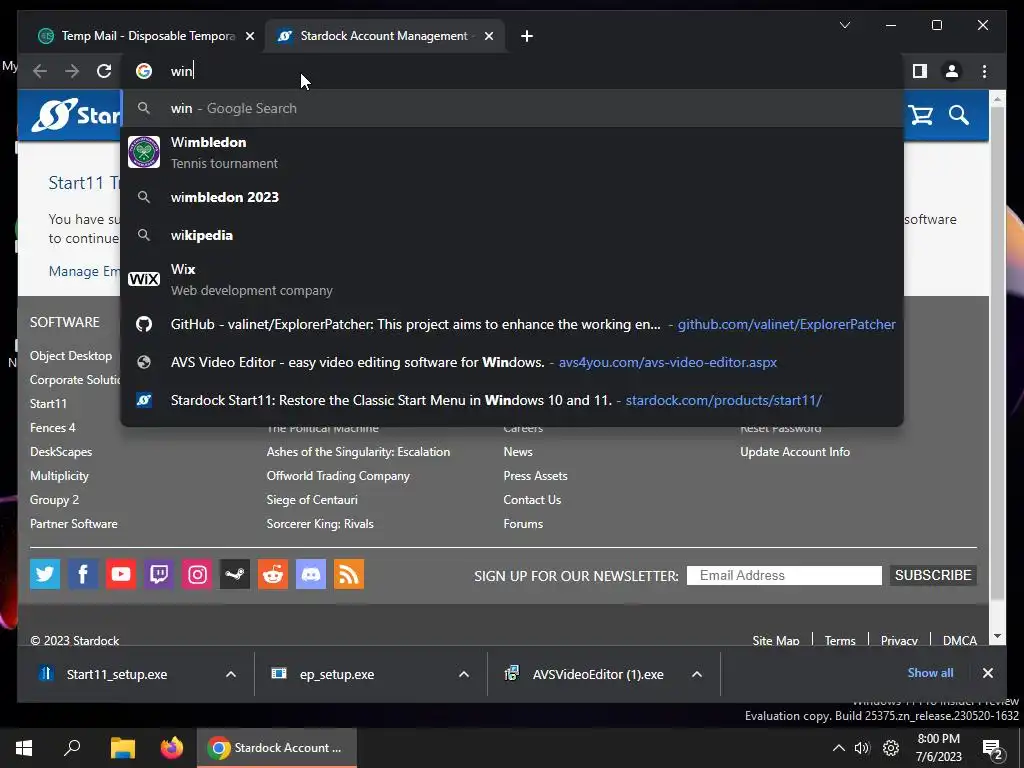This screenshot has width=1024, height=768.
Task: Open the Chrome profile icon
Action: point(952,71)
